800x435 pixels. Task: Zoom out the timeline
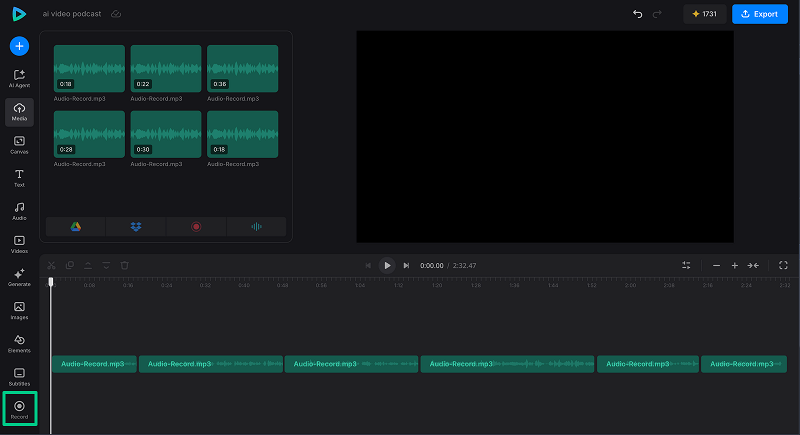click(716, 265)
